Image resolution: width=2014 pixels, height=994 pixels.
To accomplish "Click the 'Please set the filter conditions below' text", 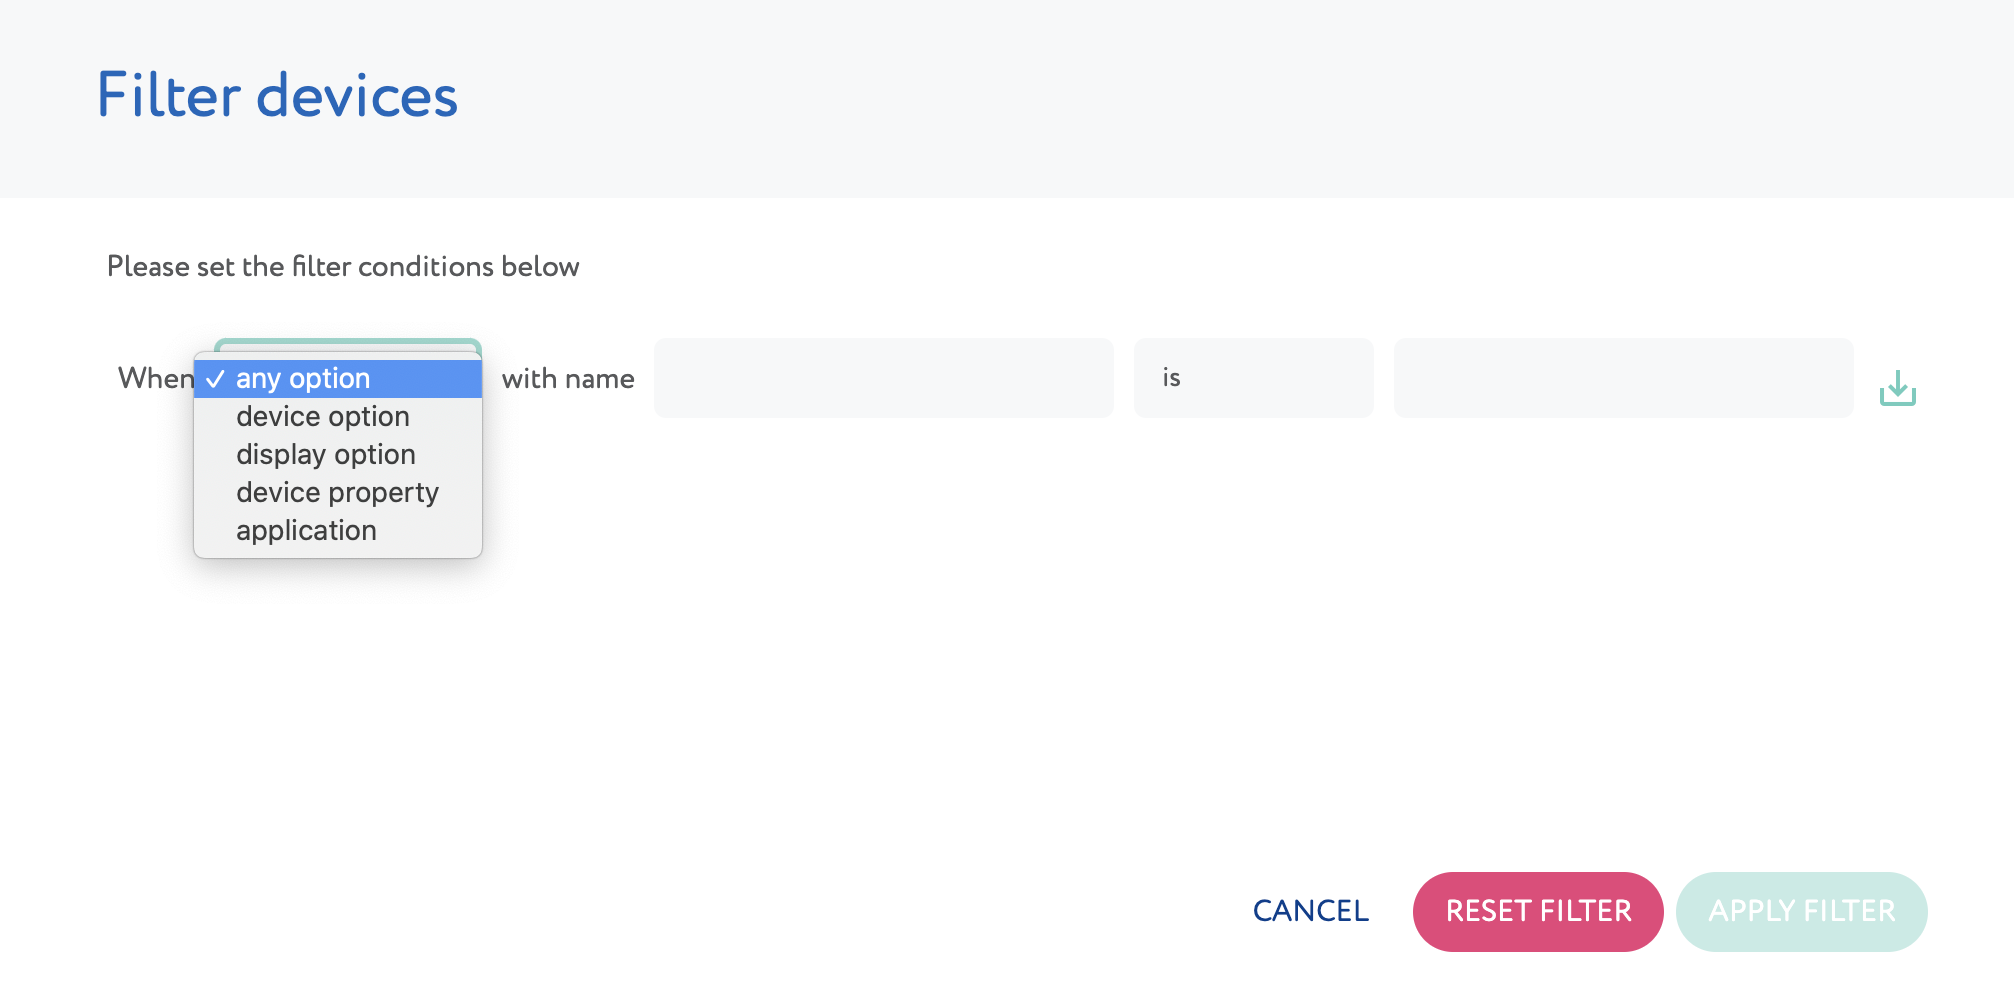I will point(343,266).
